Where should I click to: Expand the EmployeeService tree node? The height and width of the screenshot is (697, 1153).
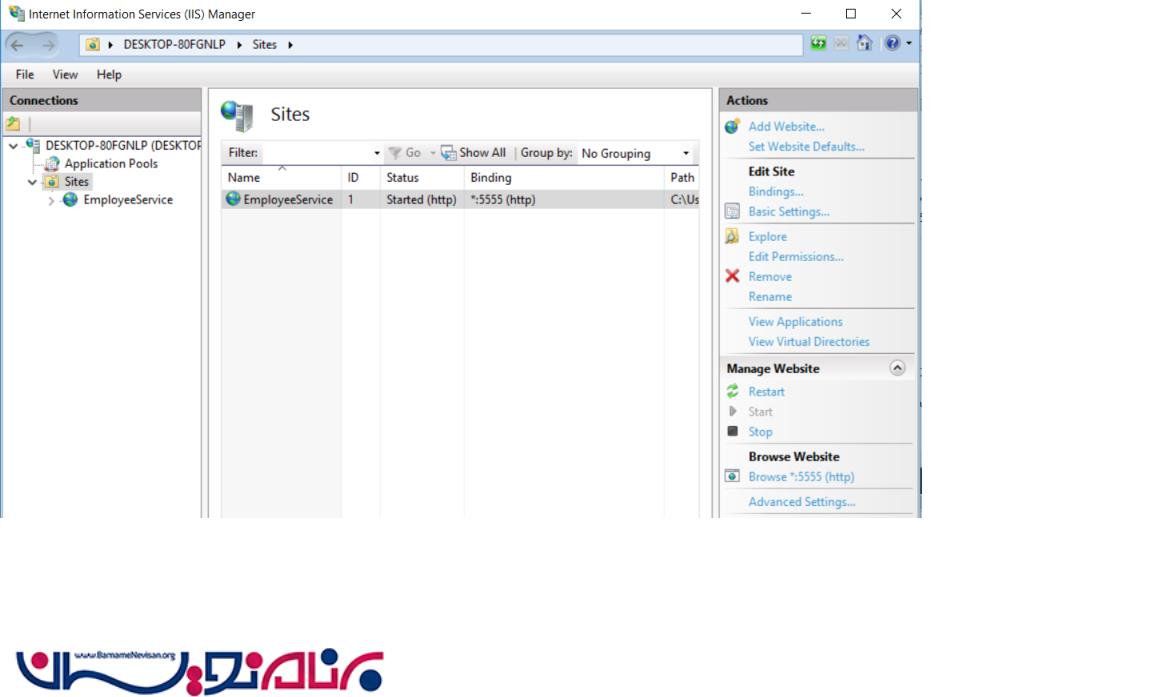(51, 201)
